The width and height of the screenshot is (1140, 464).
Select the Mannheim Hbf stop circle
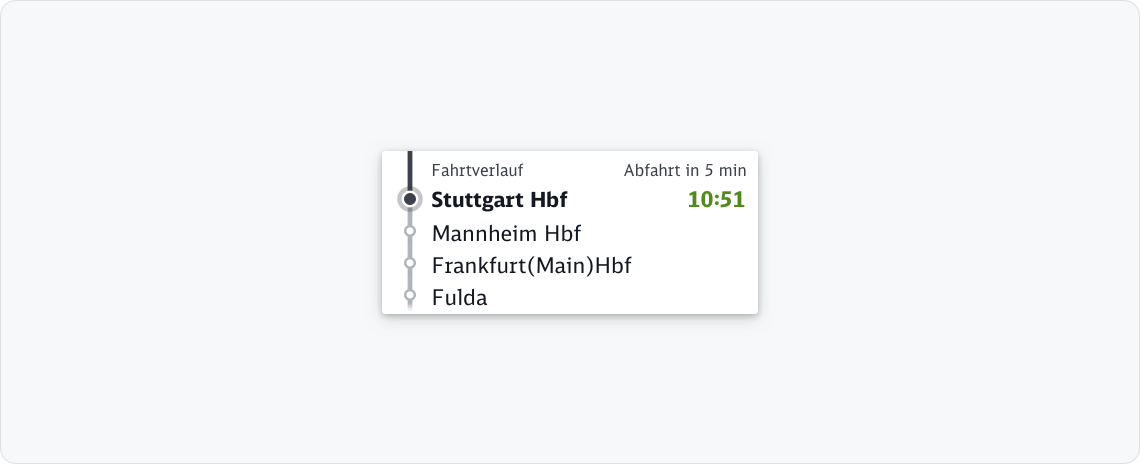coord(410,231)
